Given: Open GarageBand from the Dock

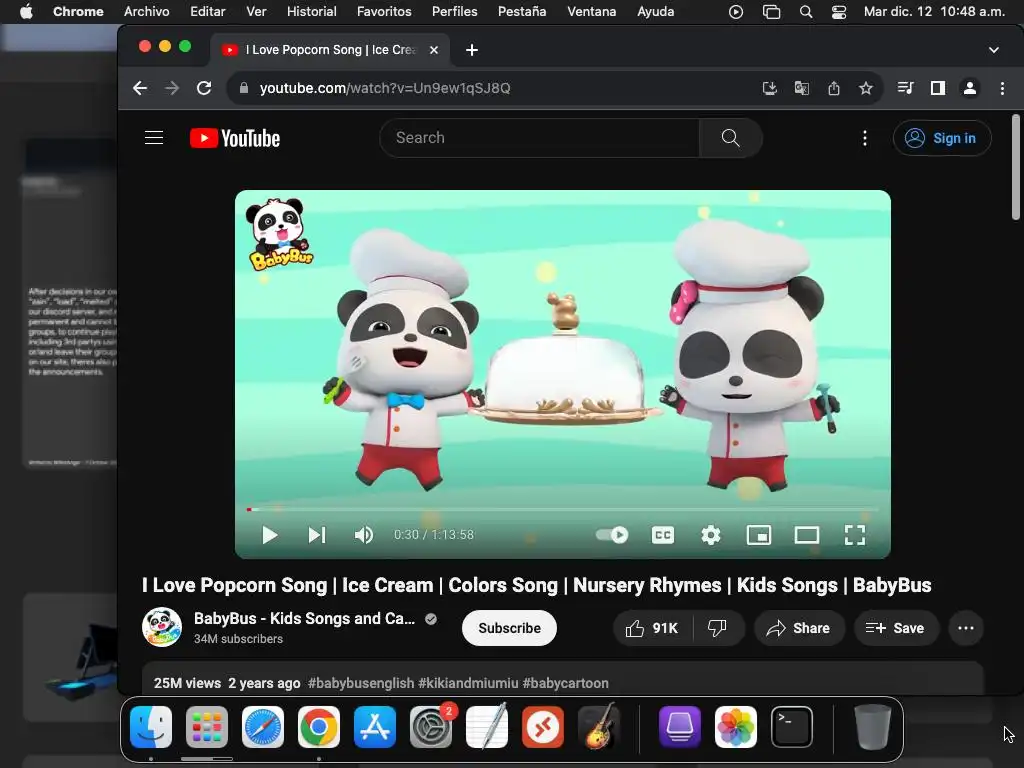Looking at the screenshot, I should tap(599, 727).
